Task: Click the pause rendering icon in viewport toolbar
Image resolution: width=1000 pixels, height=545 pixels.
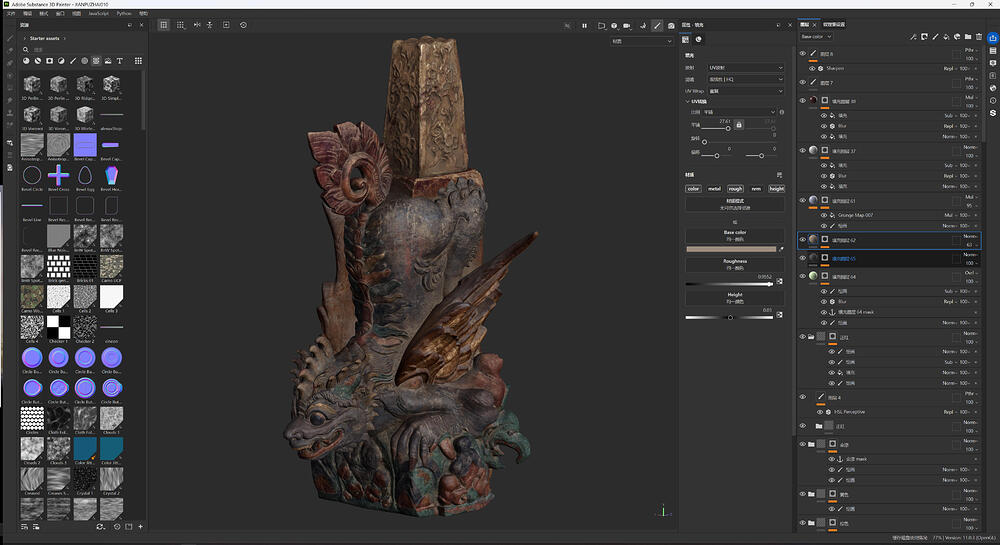Action: 584,25
